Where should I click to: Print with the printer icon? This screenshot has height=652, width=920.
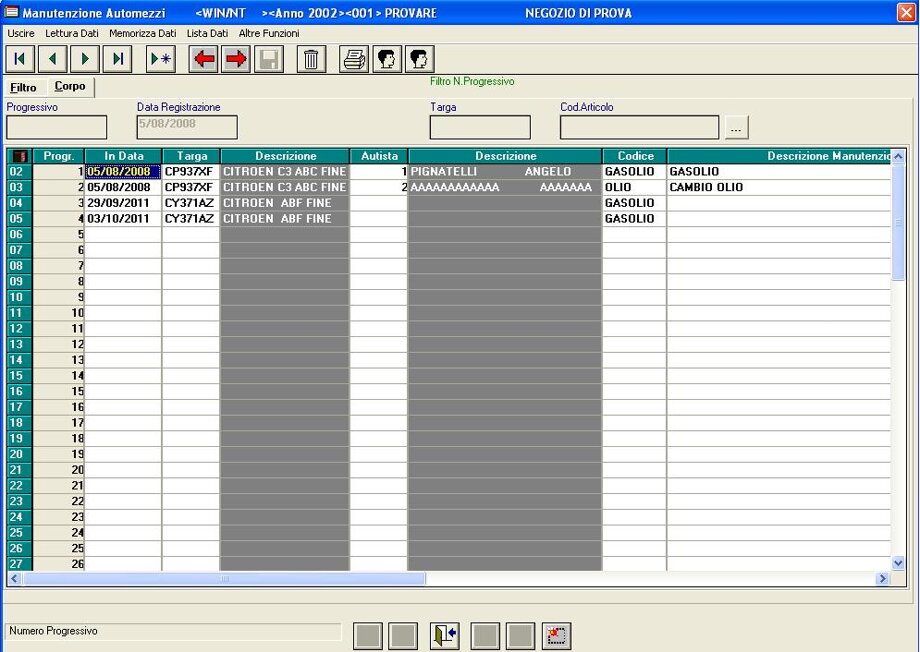pyautogui.click(x=354, y=59)
